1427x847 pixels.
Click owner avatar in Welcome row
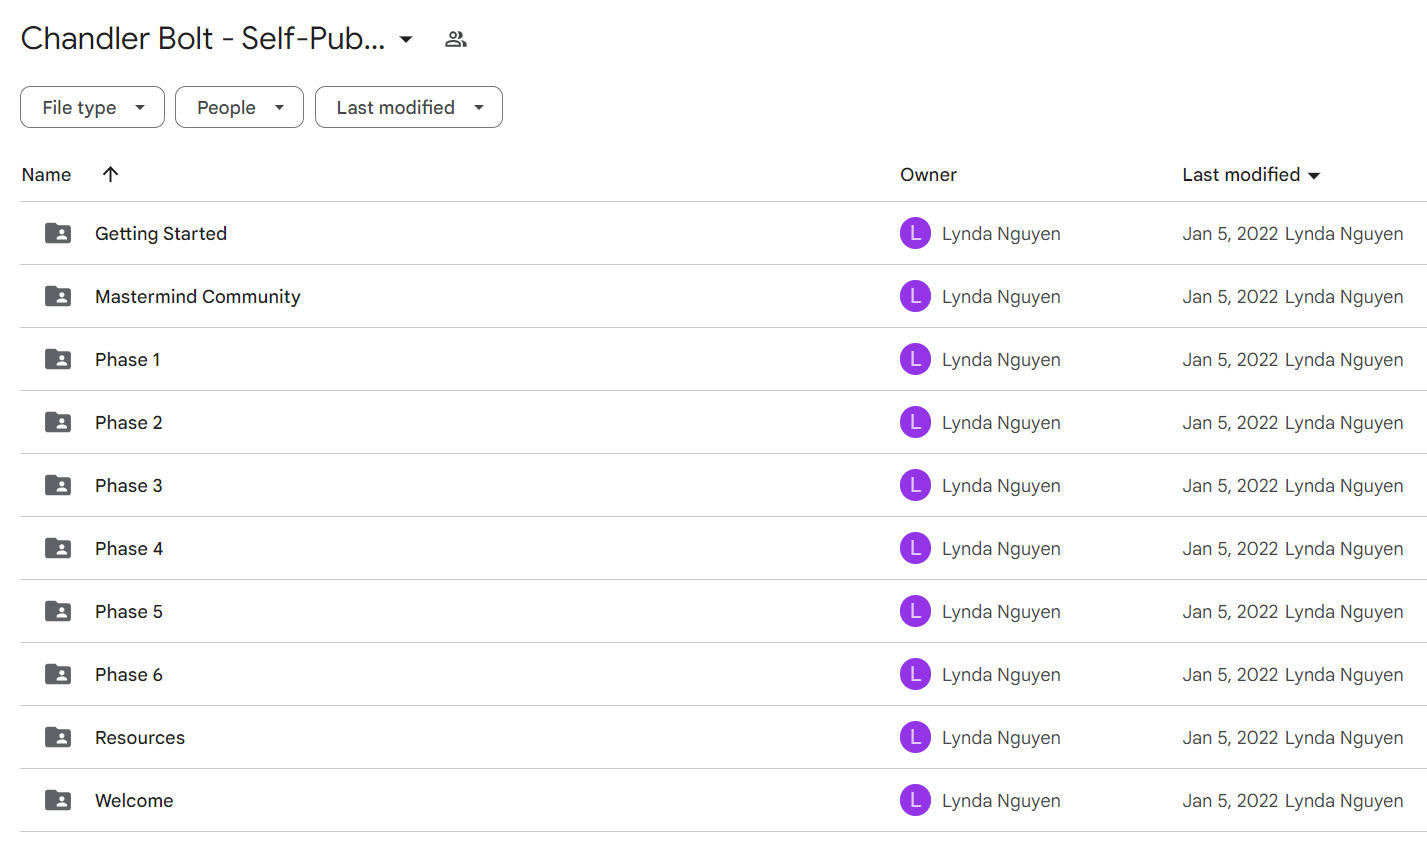pyautogui.click(x=915, y=800)
